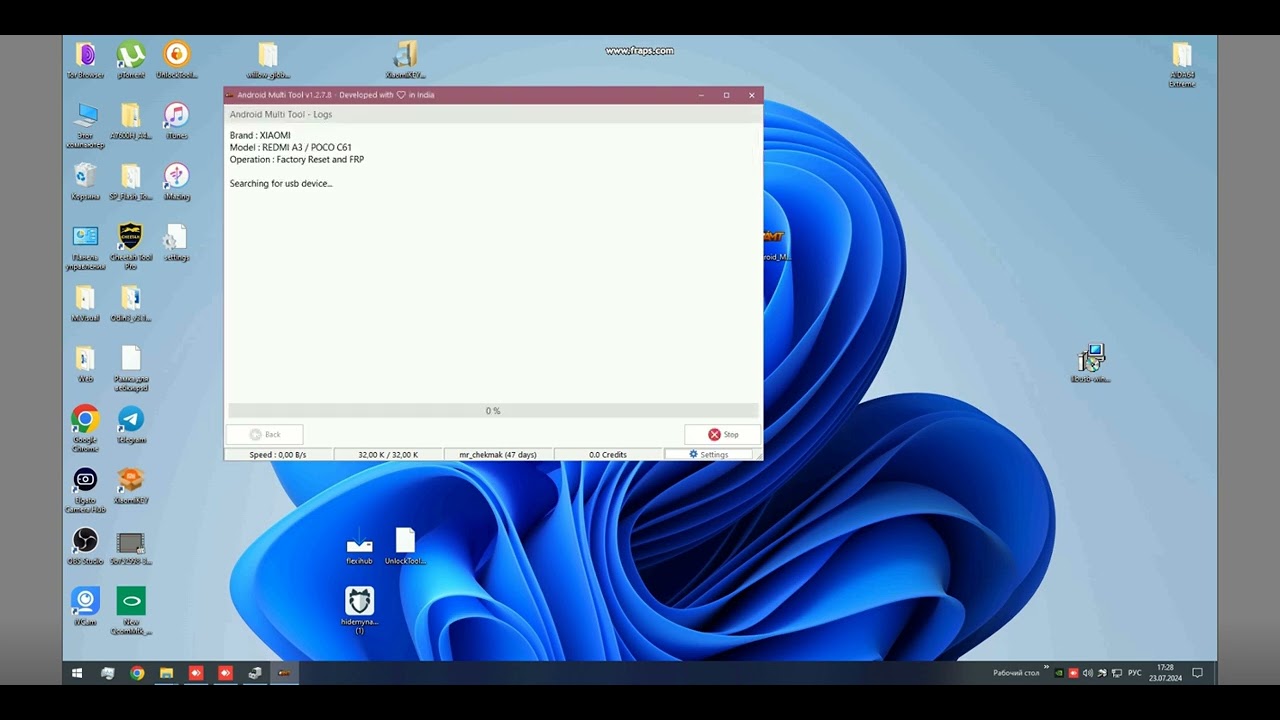
Task: Open the notification center icon
Action: pyautogui.click(x=1198, y=673)
